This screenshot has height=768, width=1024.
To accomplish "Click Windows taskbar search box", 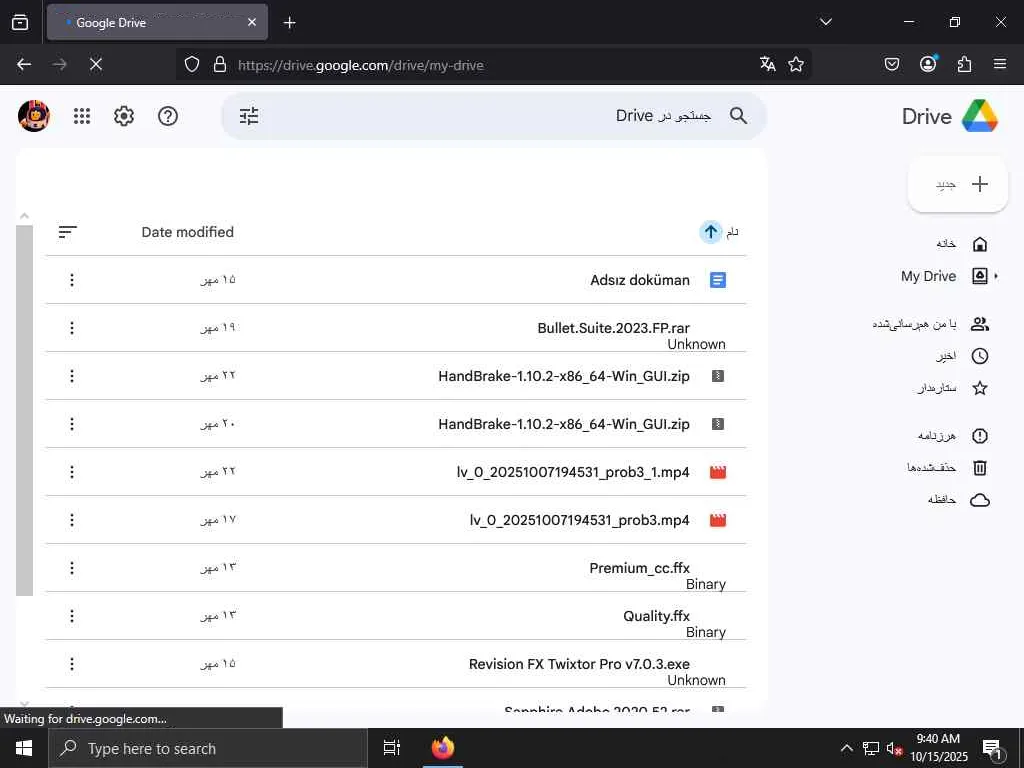I will coord(208,748).
